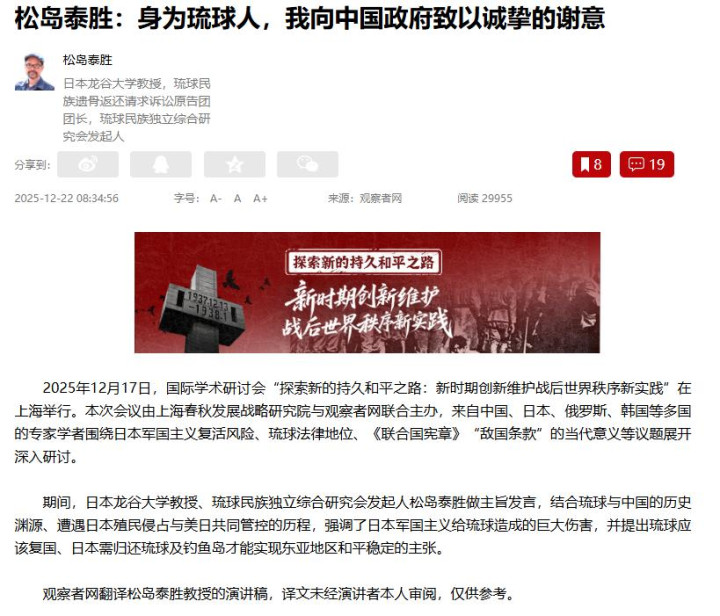This screenshot has width=720, height=616.
Task: Open the source link 观察者网
Action: coord(381,198)
